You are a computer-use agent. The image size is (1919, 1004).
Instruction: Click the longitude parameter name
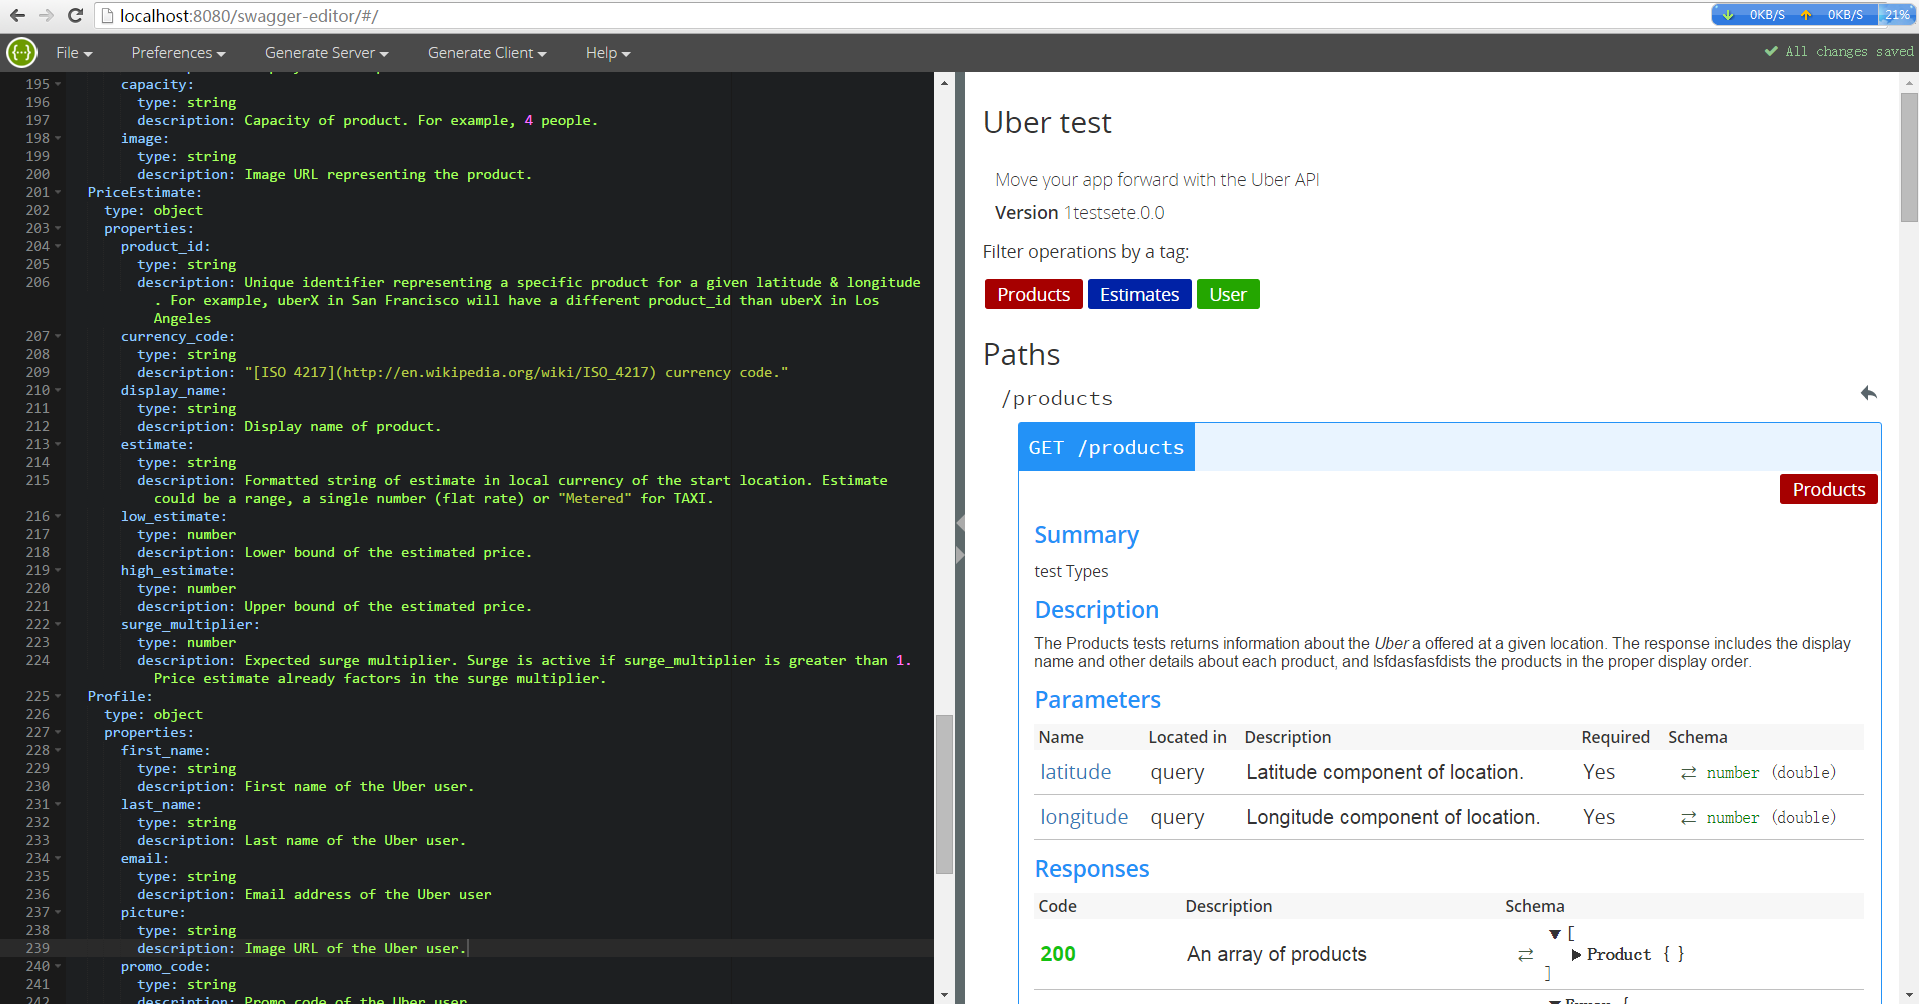pos(1084,817)
